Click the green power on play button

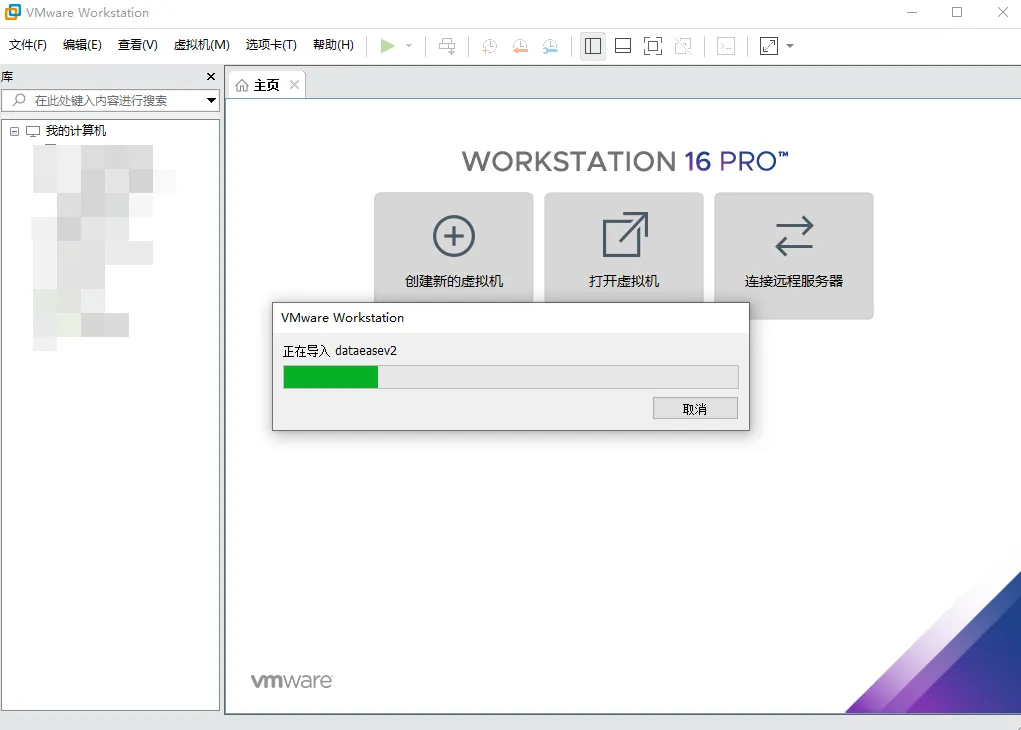pos(388,46)
